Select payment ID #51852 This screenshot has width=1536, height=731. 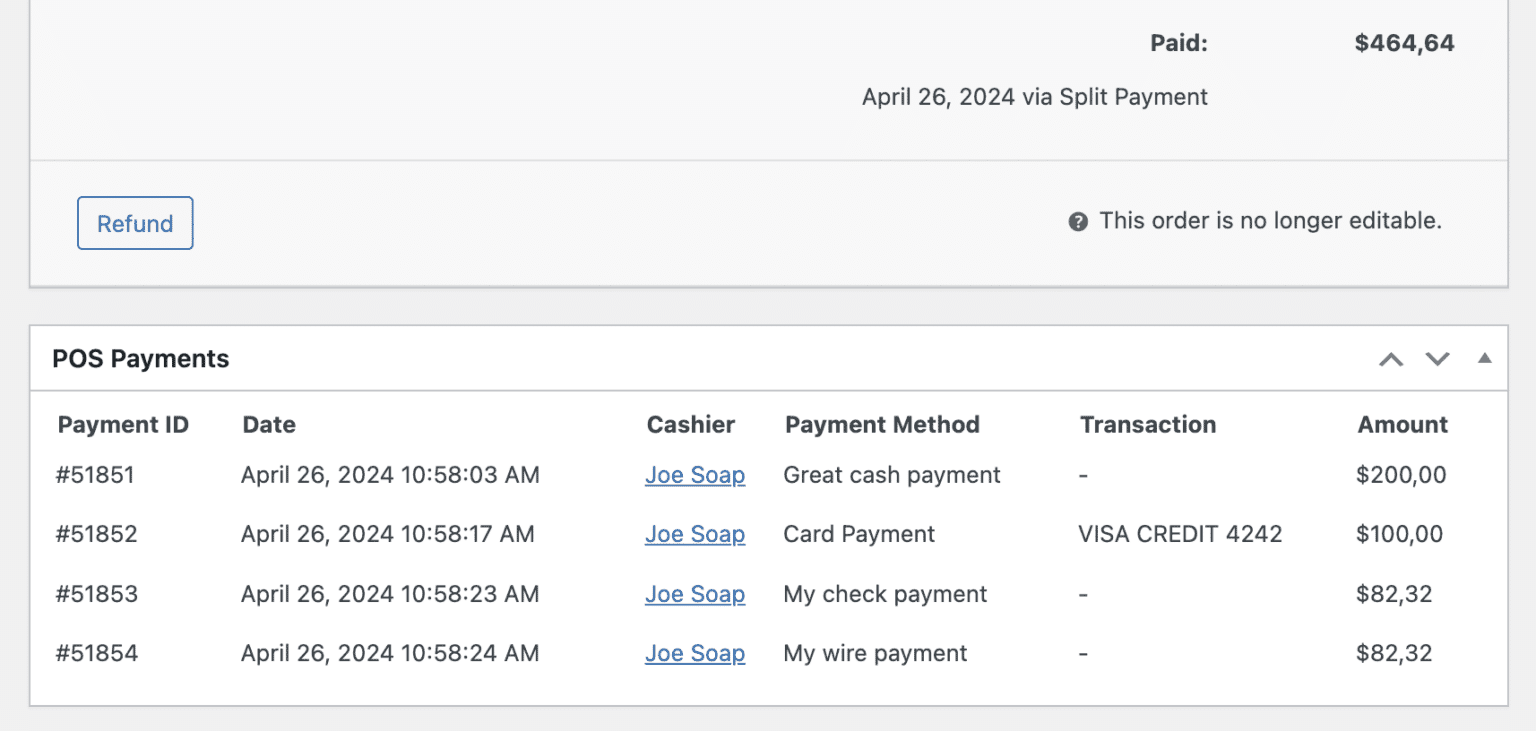(x=95, y=534)
